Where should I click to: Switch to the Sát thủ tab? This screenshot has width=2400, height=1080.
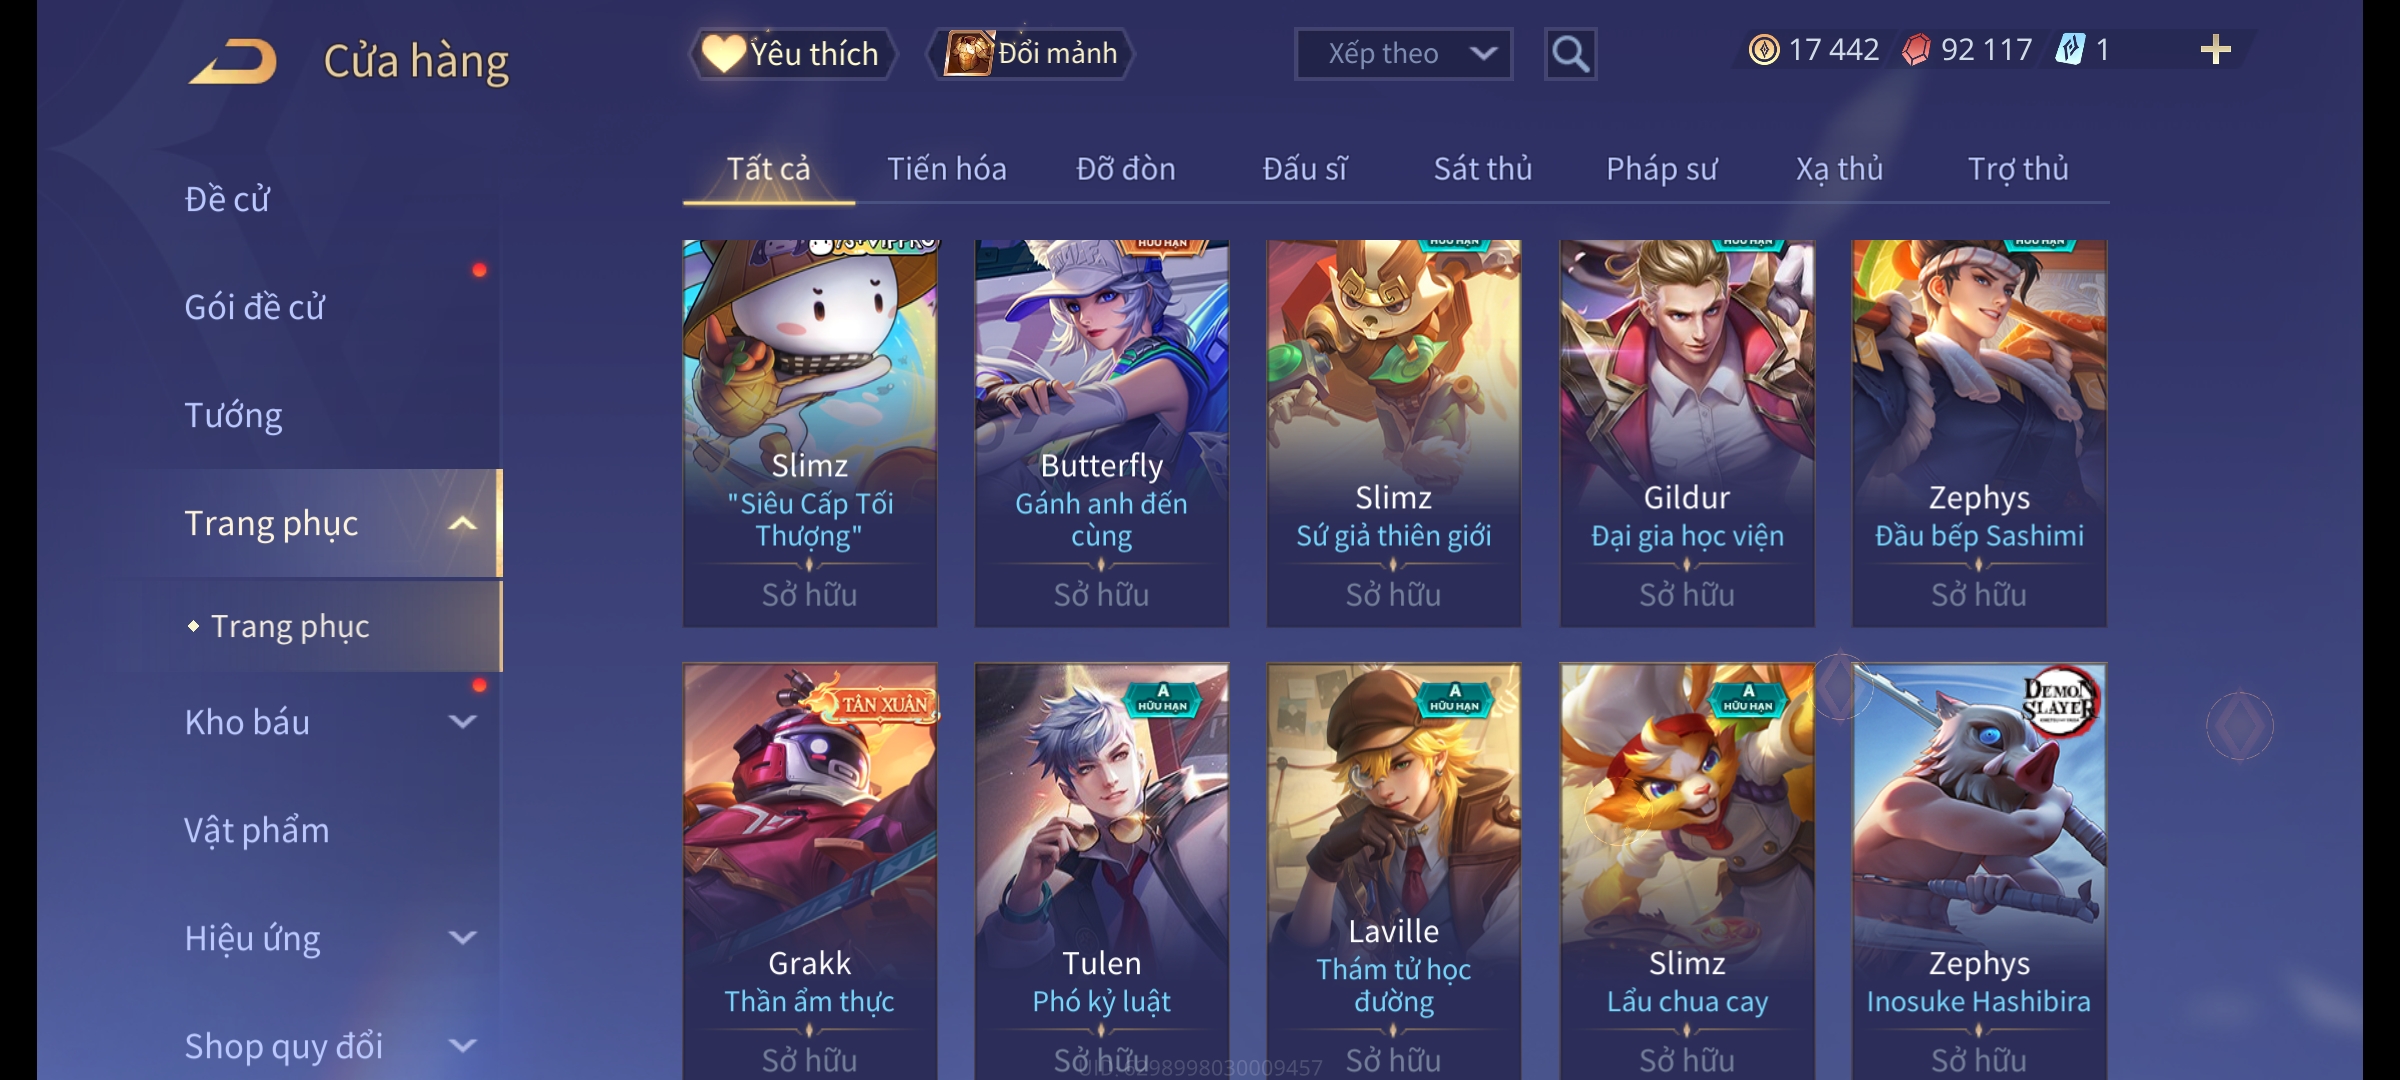pos(1483,169)
